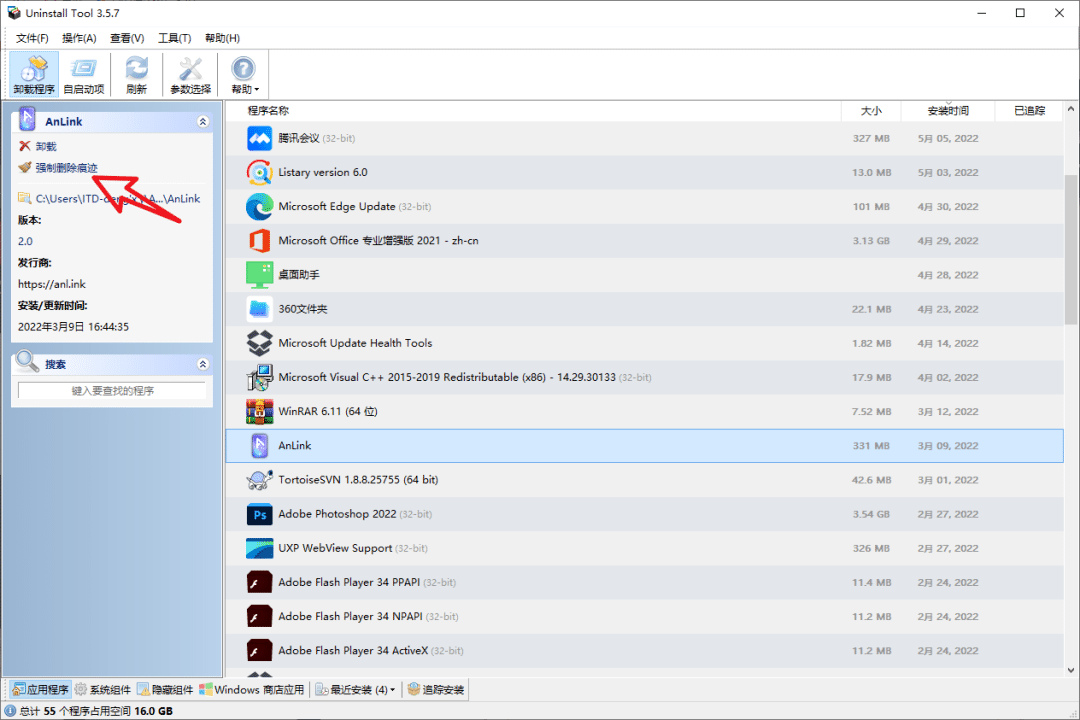Switch to the 隐藏组件 hidden components tab
This screenshot has width=1080, height=720.
(x=165, y=690)
